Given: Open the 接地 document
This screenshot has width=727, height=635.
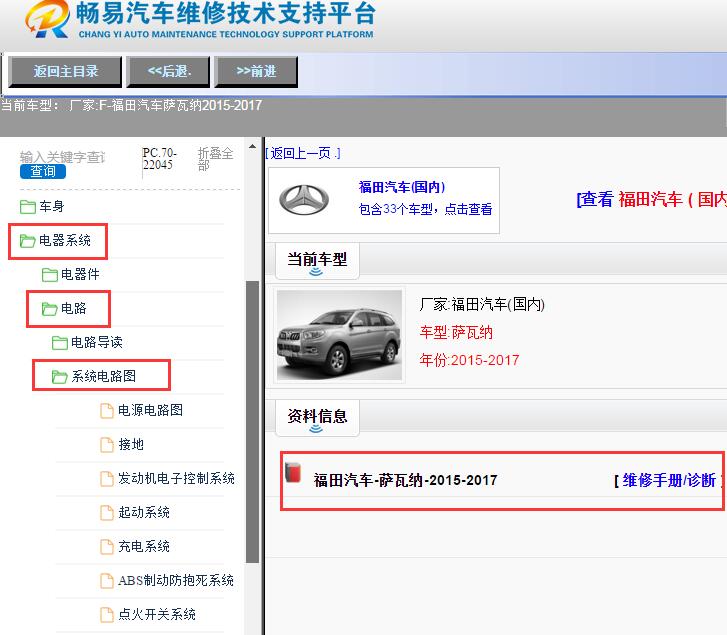Looking at the screenshot, I should tap(131, 444).
